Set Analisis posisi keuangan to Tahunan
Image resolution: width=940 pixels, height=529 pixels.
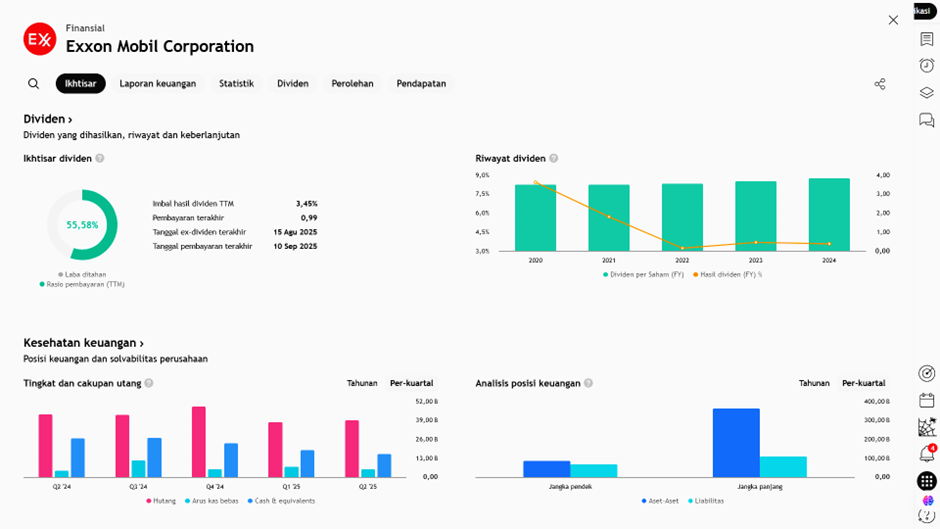click(814, 383)
